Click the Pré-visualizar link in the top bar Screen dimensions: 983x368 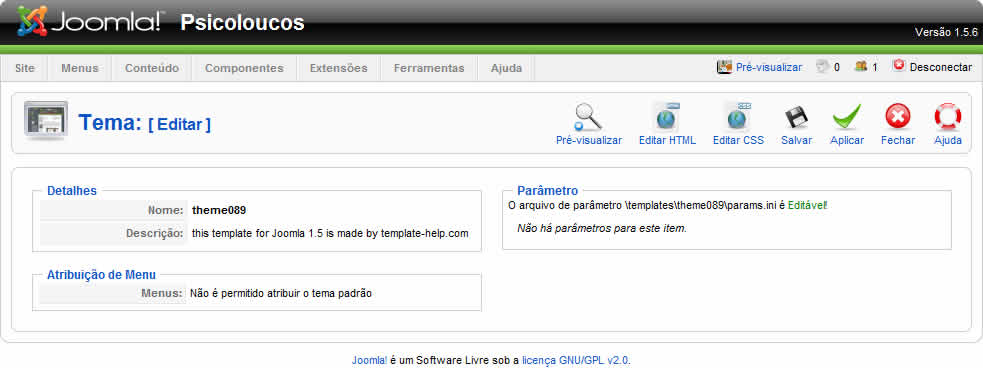point(769,68)
